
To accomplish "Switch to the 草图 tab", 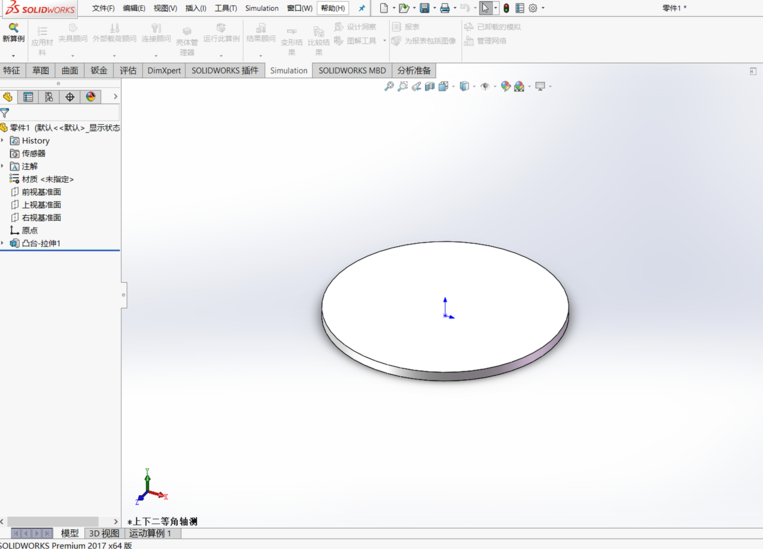I will [x=41, y=71].
